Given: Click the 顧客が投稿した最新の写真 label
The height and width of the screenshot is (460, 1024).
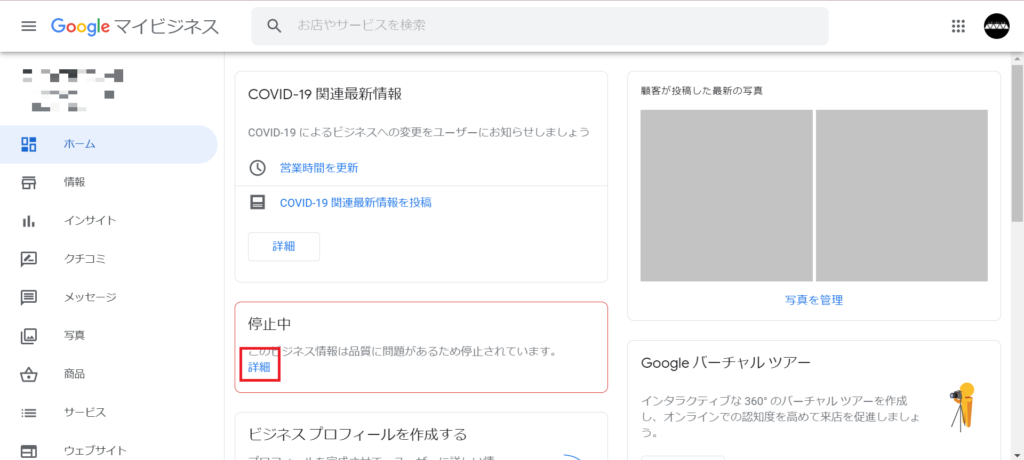Looking at the screenshot, I should pos(701,91).
